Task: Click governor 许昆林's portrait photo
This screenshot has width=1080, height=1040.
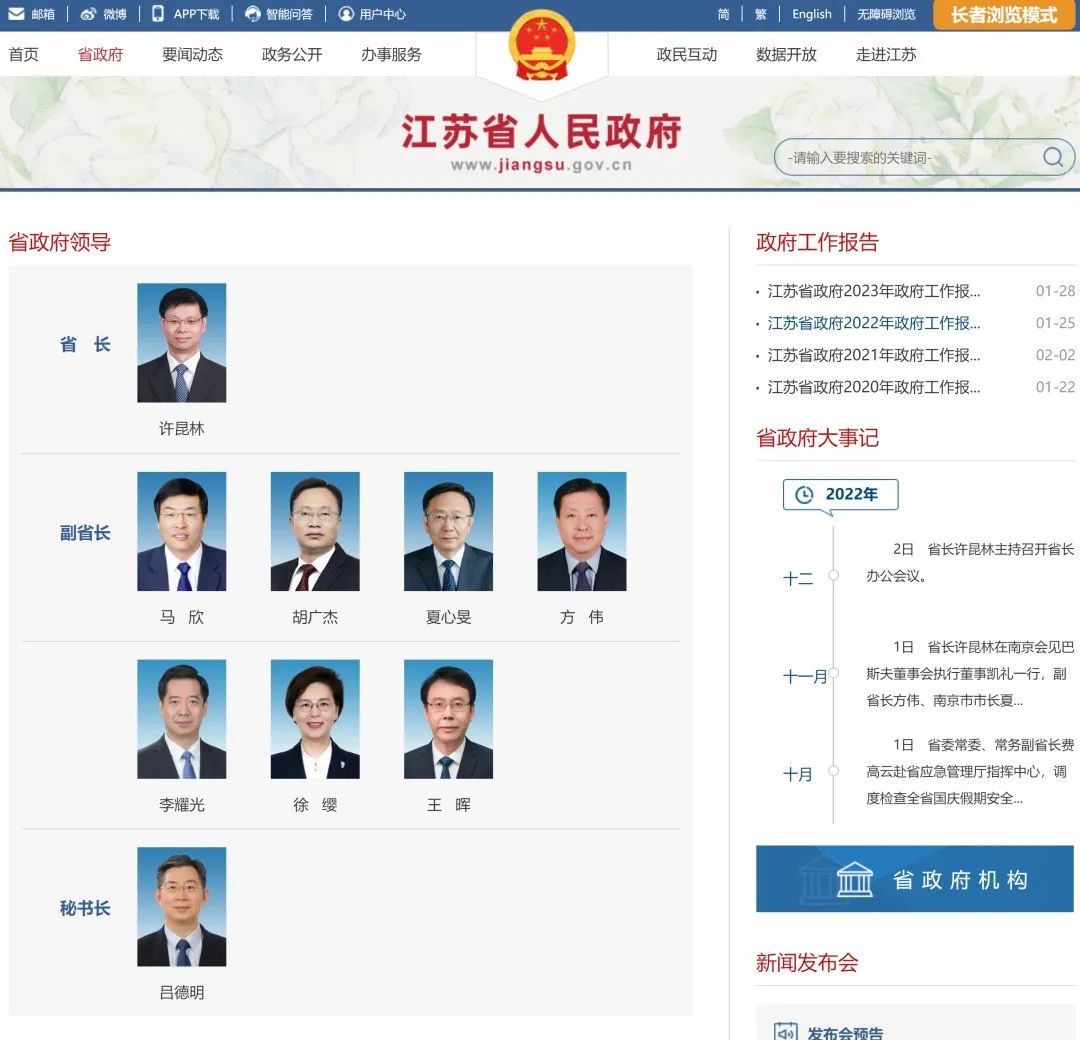Action: 181,342
